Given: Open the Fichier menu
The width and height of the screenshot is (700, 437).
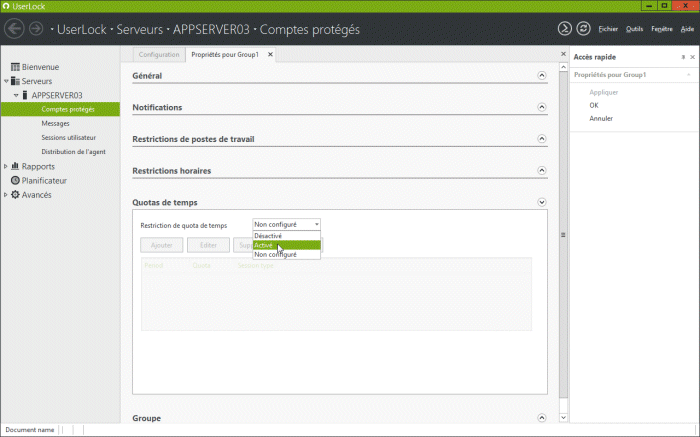Looking at the screenshot, I should point(608,29).
